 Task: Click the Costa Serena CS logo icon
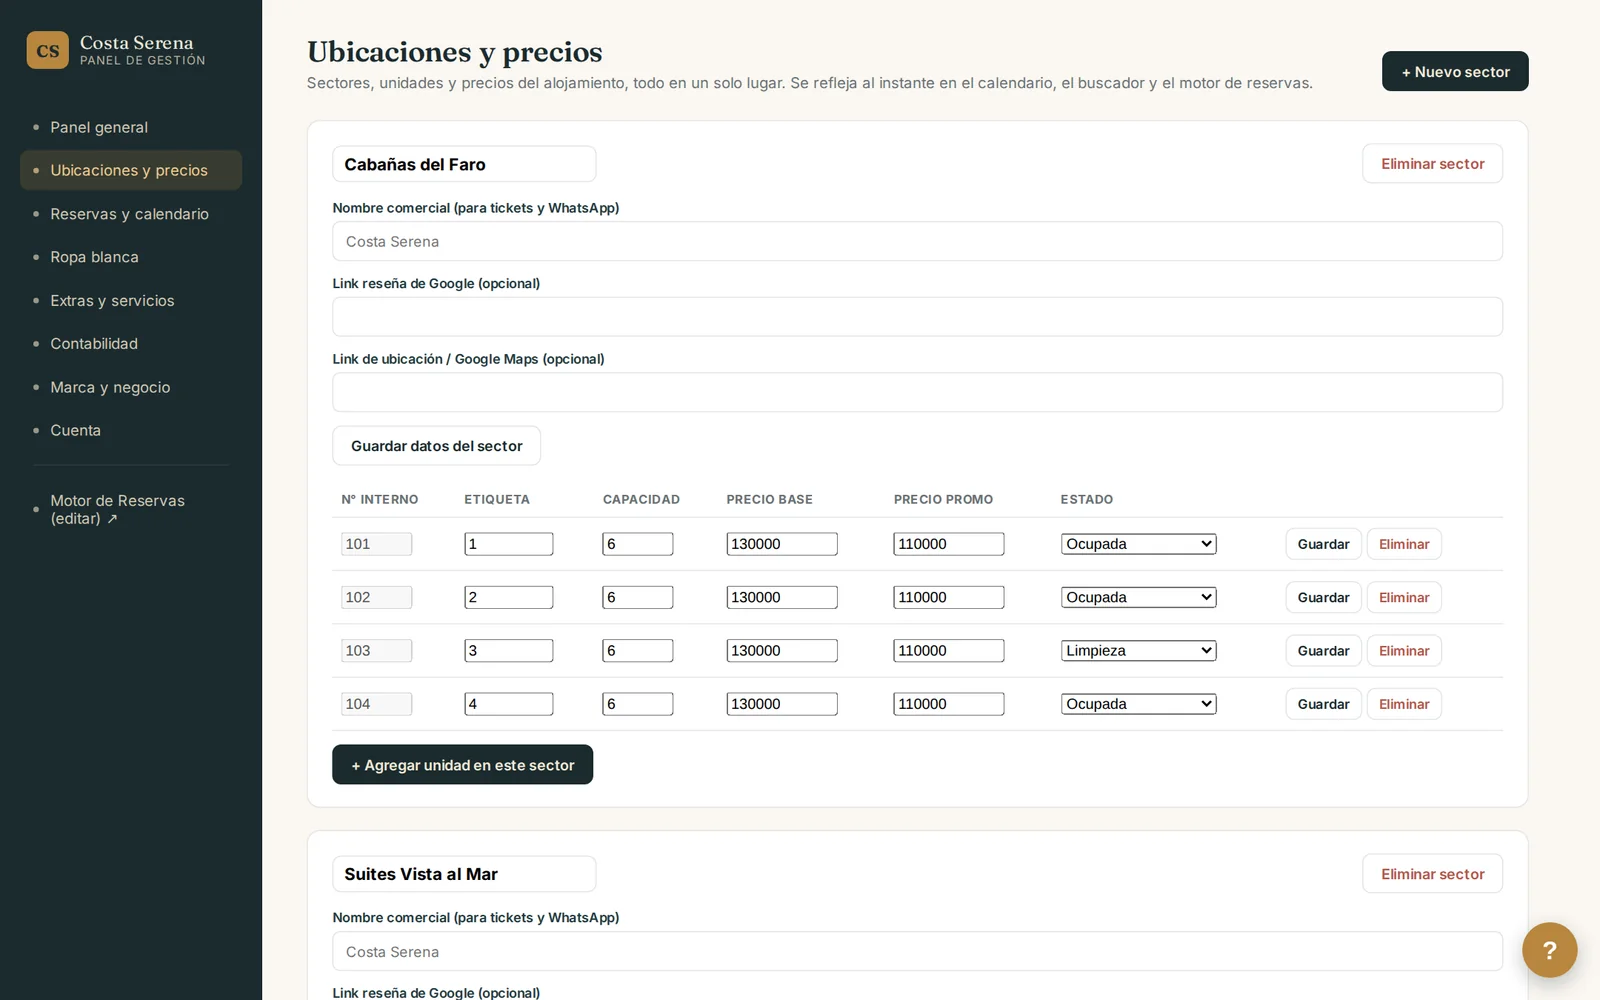click(x=48, y=50)
